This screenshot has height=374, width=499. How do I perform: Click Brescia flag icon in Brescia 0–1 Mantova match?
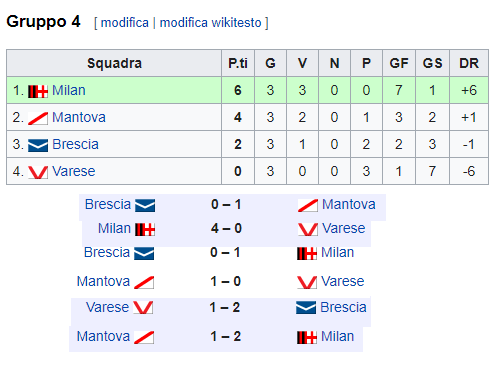145,205
